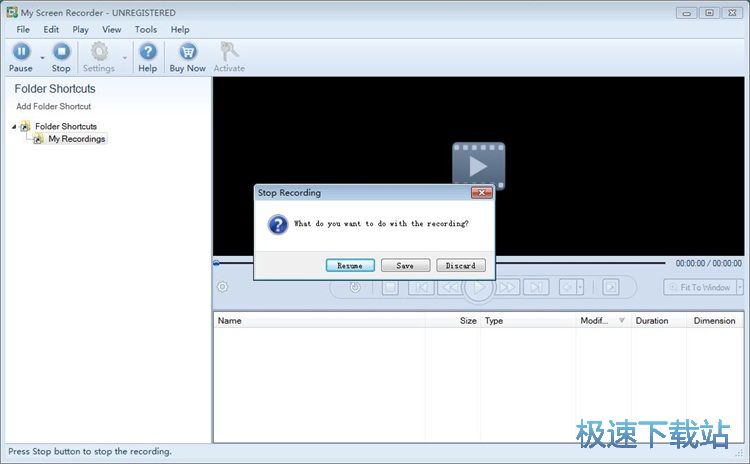Open the Edit menu
The height and width of the screenshot is (464, 750).
tap(51, 30)
